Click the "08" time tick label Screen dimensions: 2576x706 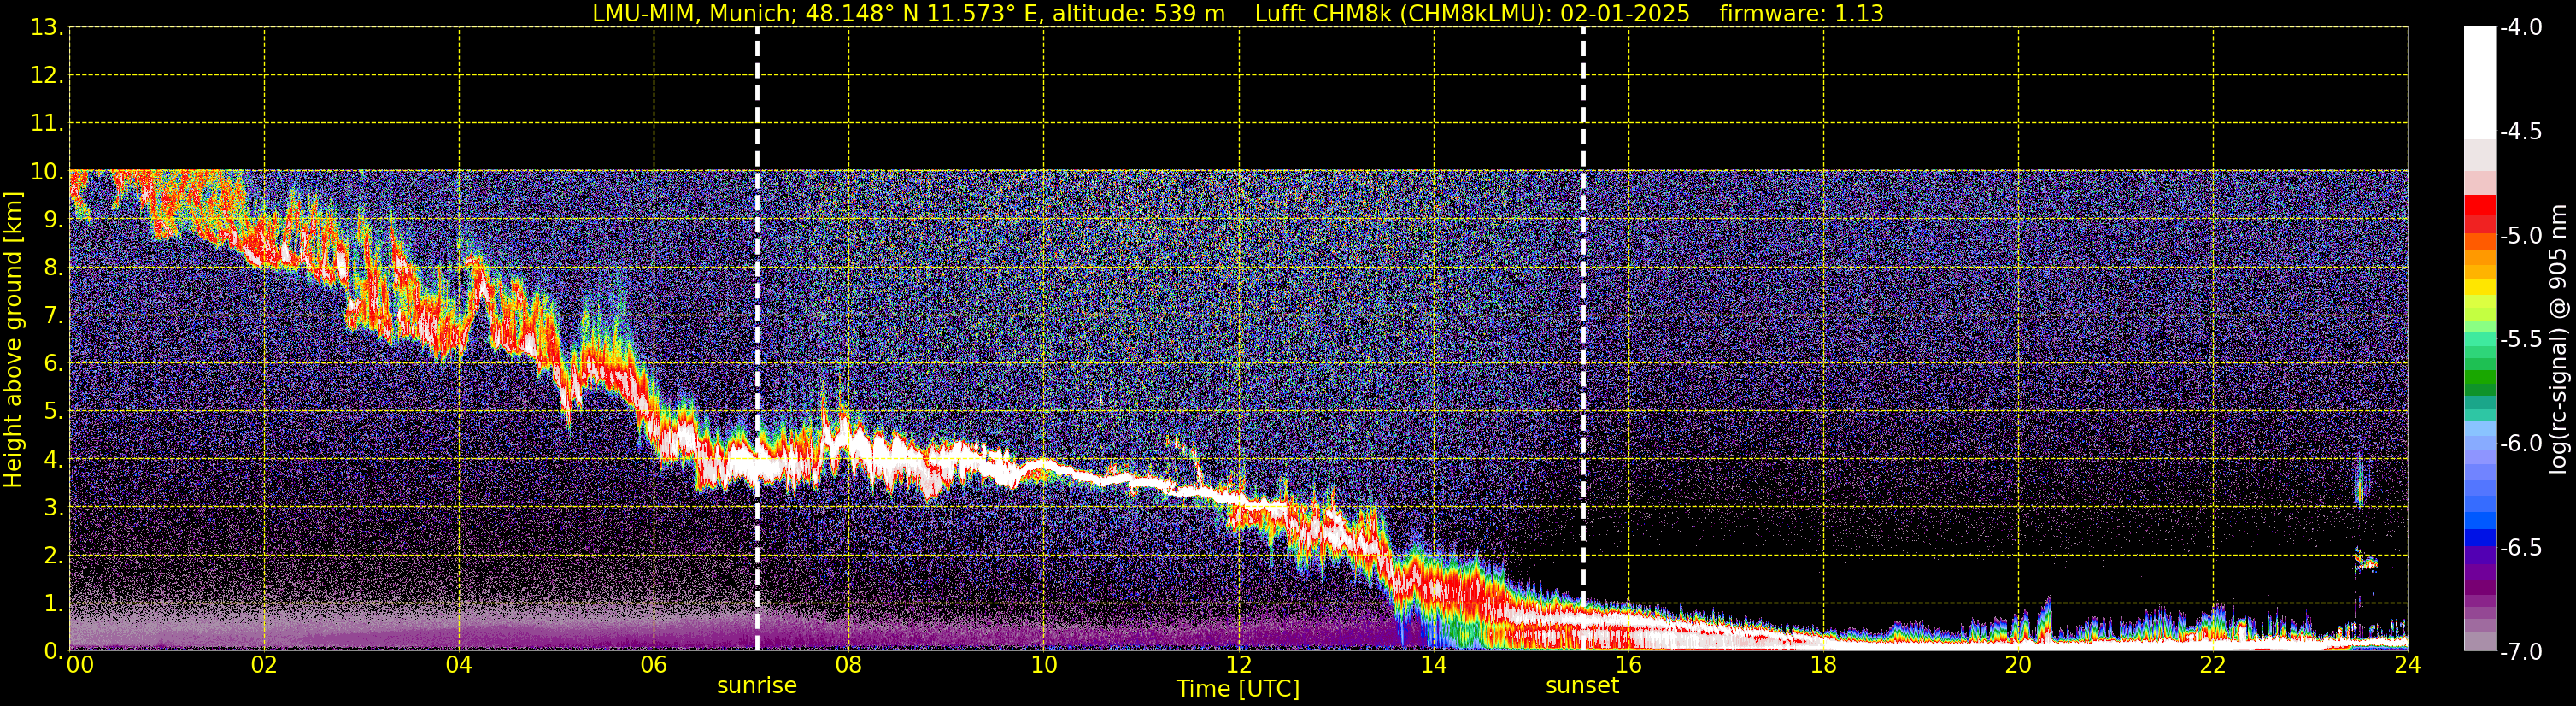coord(849,665)
